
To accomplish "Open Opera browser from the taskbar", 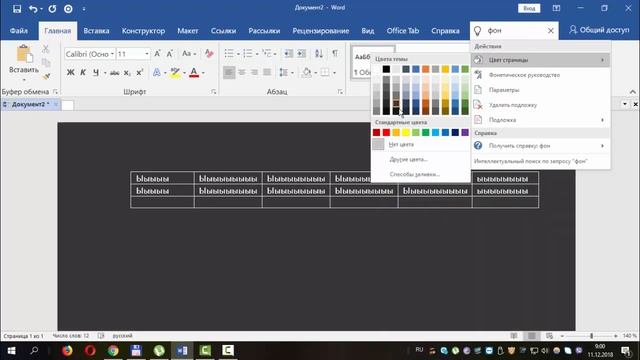I will [90, 351].
